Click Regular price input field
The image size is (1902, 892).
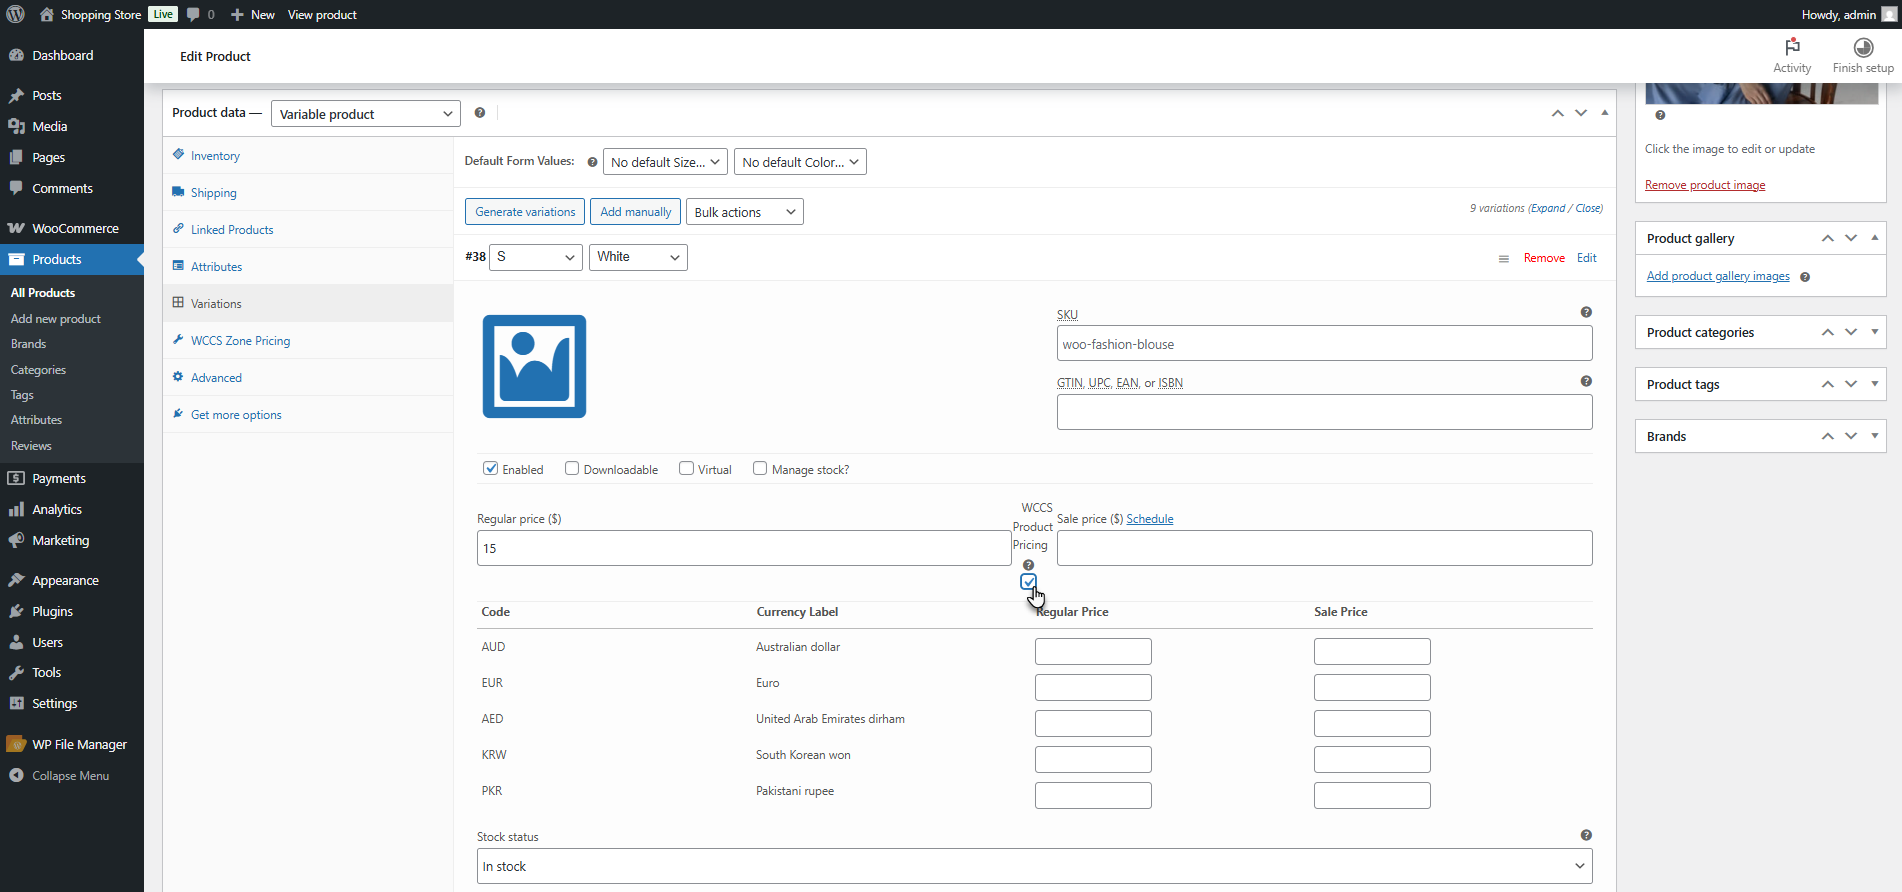744,548
